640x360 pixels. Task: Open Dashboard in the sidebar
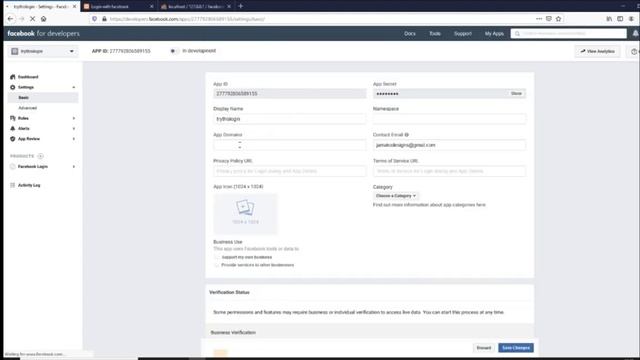(28, 77)
